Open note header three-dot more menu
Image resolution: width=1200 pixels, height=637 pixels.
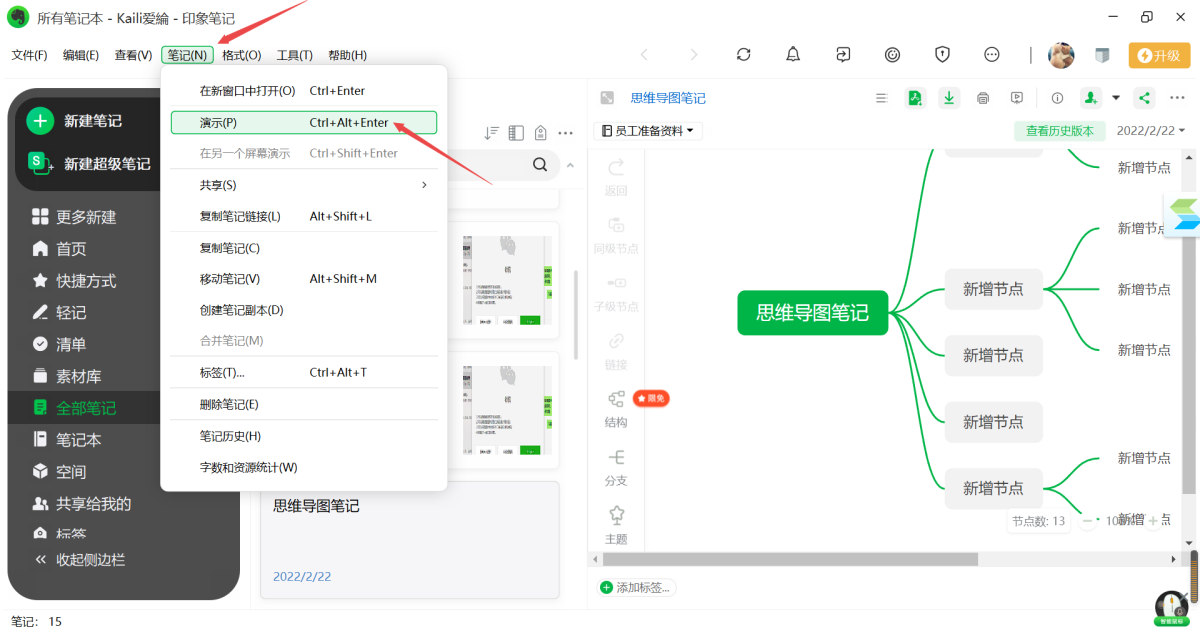tap(1179, 98)
